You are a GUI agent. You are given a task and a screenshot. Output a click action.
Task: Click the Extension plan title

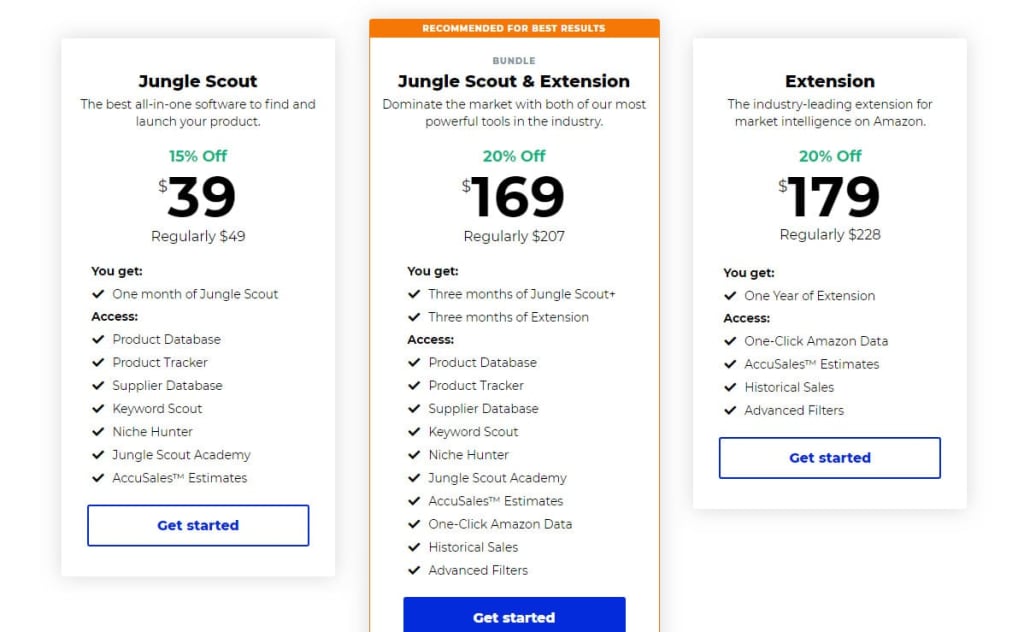pyautogui.click(x=829, y=81)
